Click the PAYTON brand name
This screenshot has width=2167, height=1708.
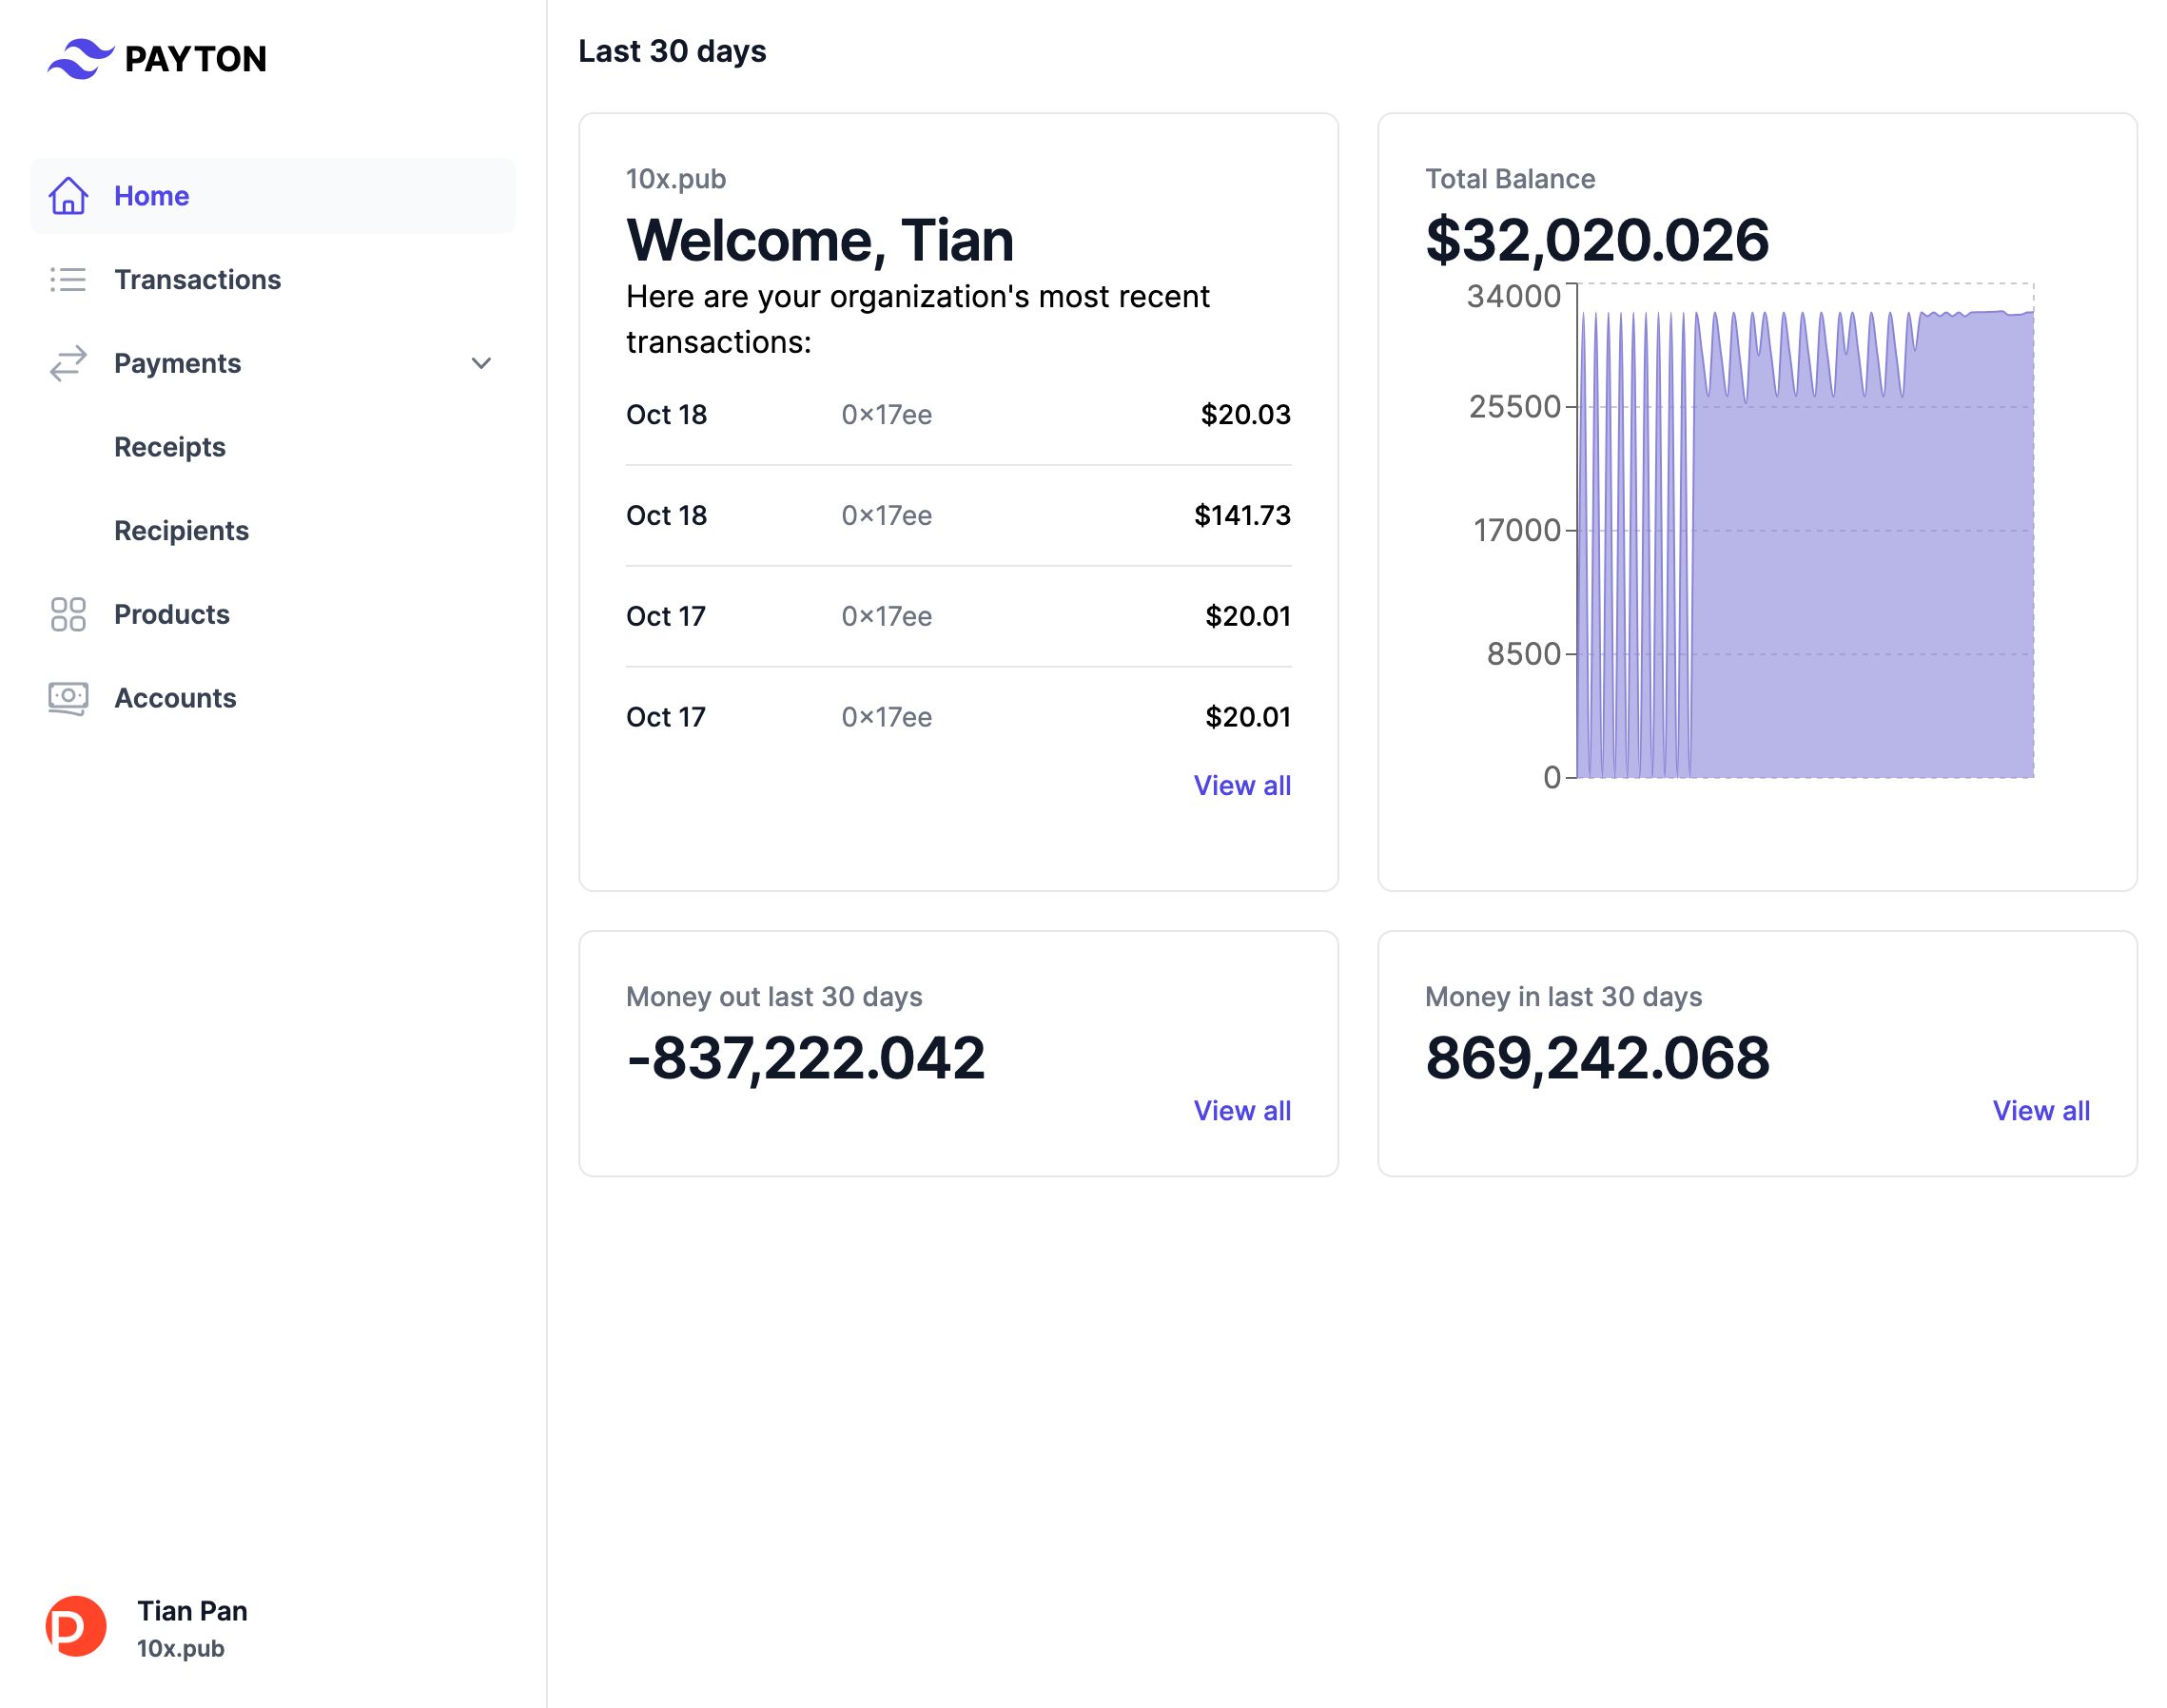[x=196, y=59]
